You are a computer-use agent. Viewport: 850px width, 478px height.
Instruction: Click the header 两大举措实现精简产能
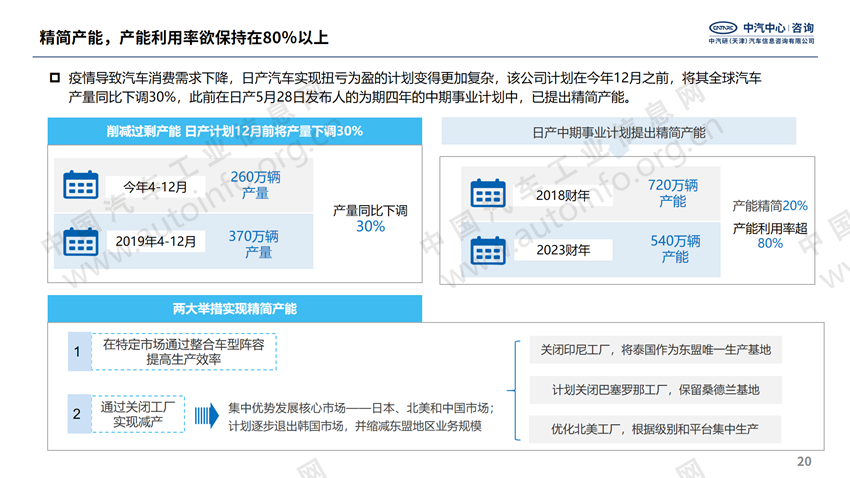click(235, 309)
